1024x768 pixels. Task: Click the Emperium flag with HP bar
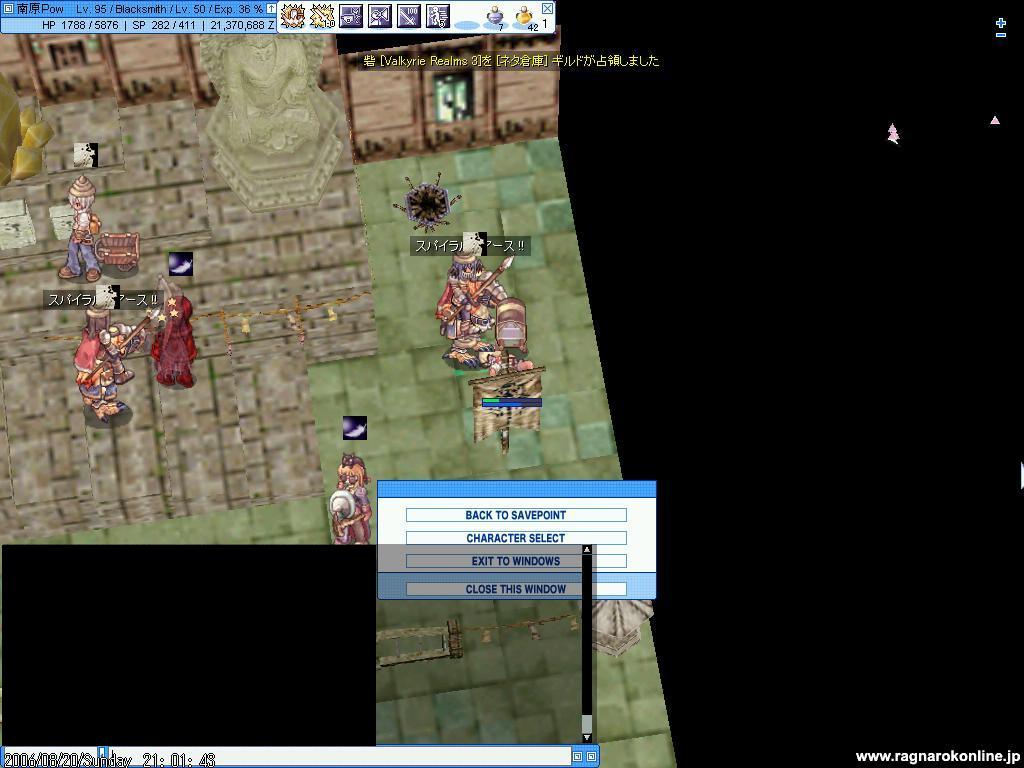coord(508,409)
